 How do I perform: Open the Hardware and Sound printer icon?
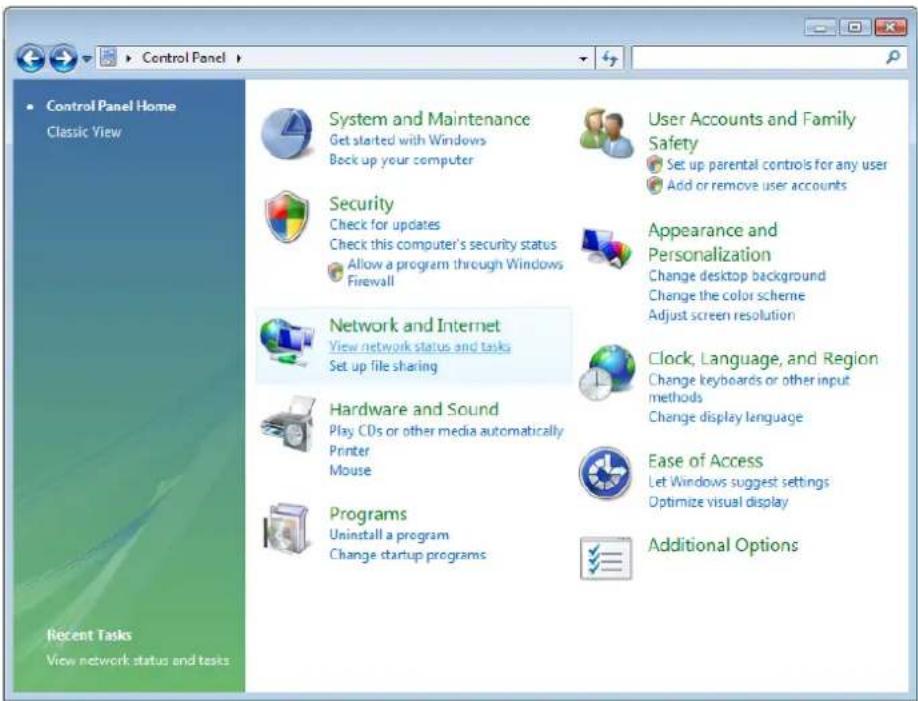tap(288, 424)
